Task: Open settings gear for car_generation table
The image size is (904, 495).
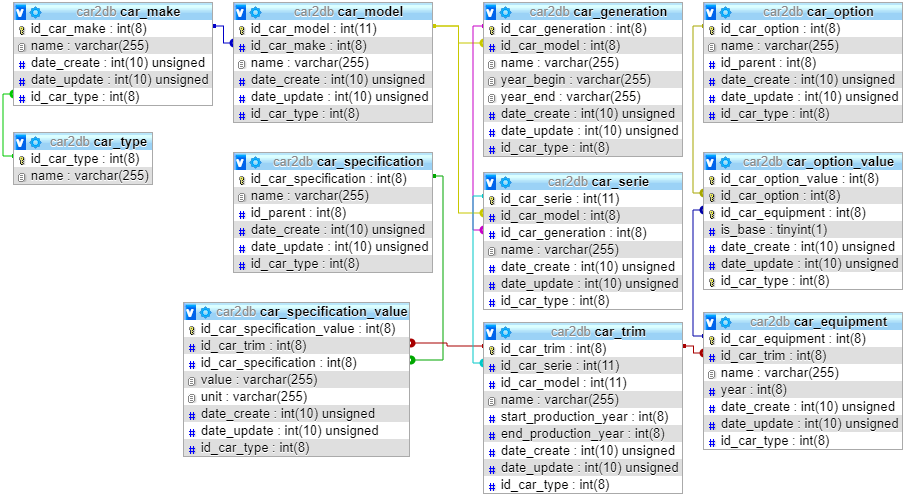Action: pyautogui.click(x=506, y=12)
